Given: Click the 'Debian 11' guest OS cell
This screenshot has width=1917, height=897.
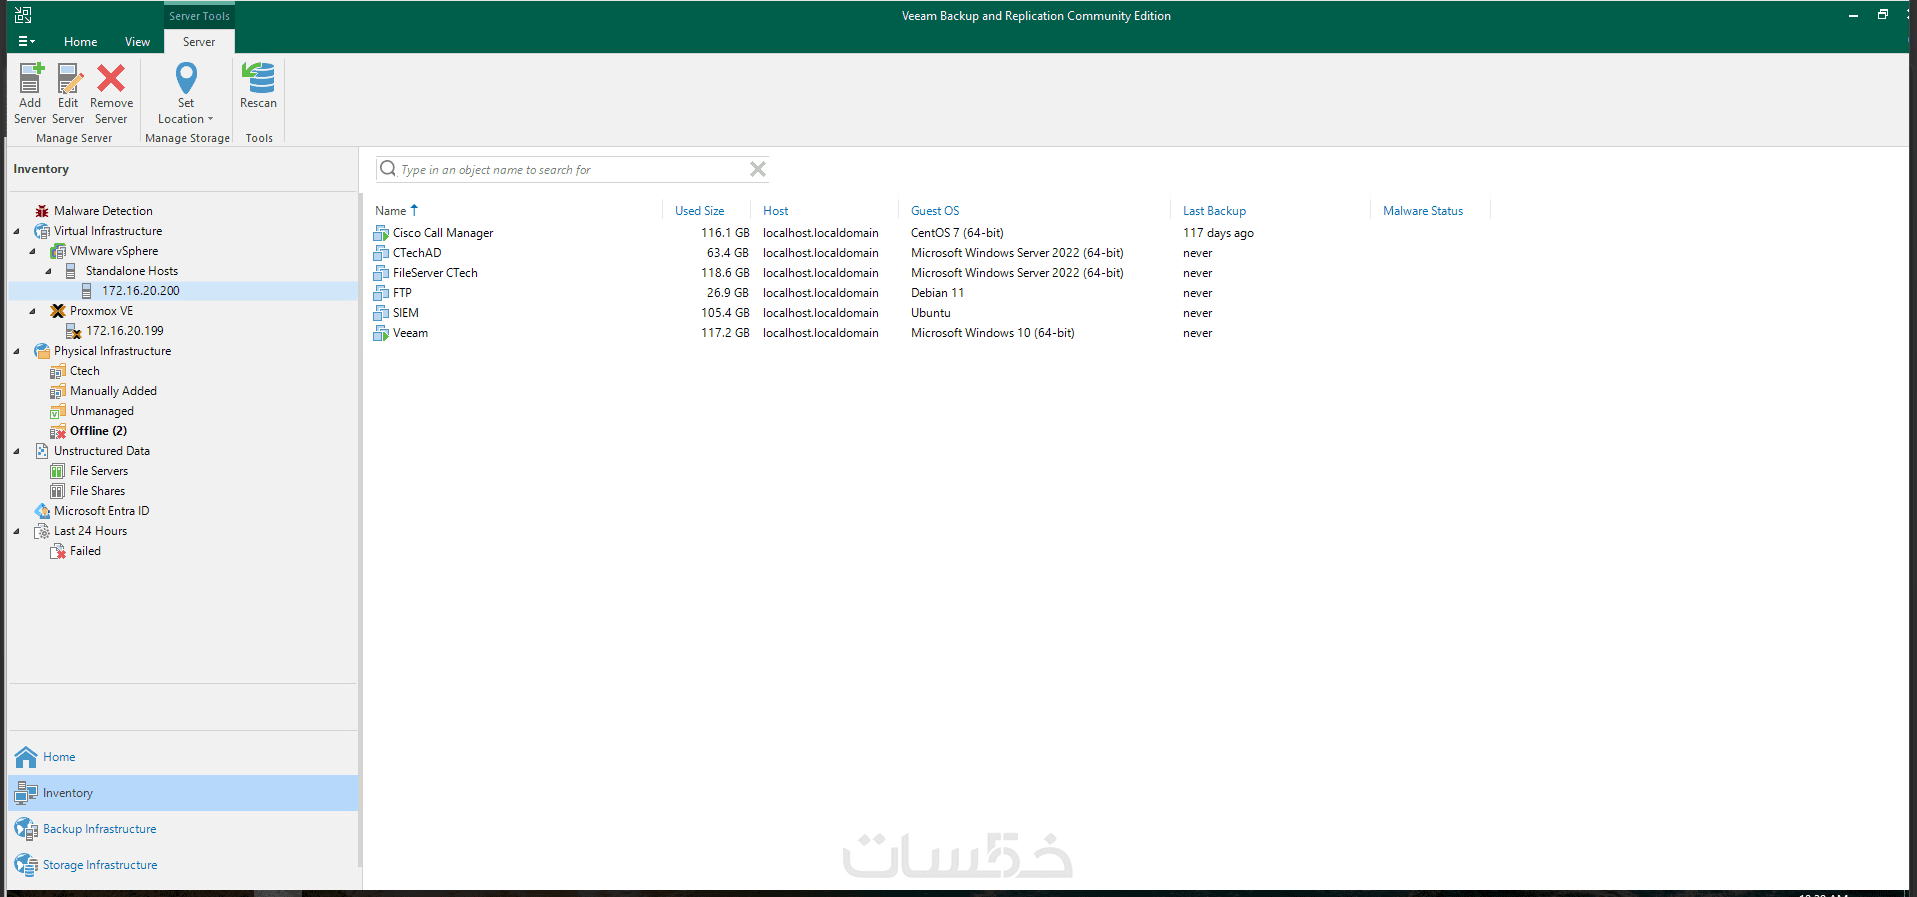Looking at the screenshot, I should pos(938,293).
